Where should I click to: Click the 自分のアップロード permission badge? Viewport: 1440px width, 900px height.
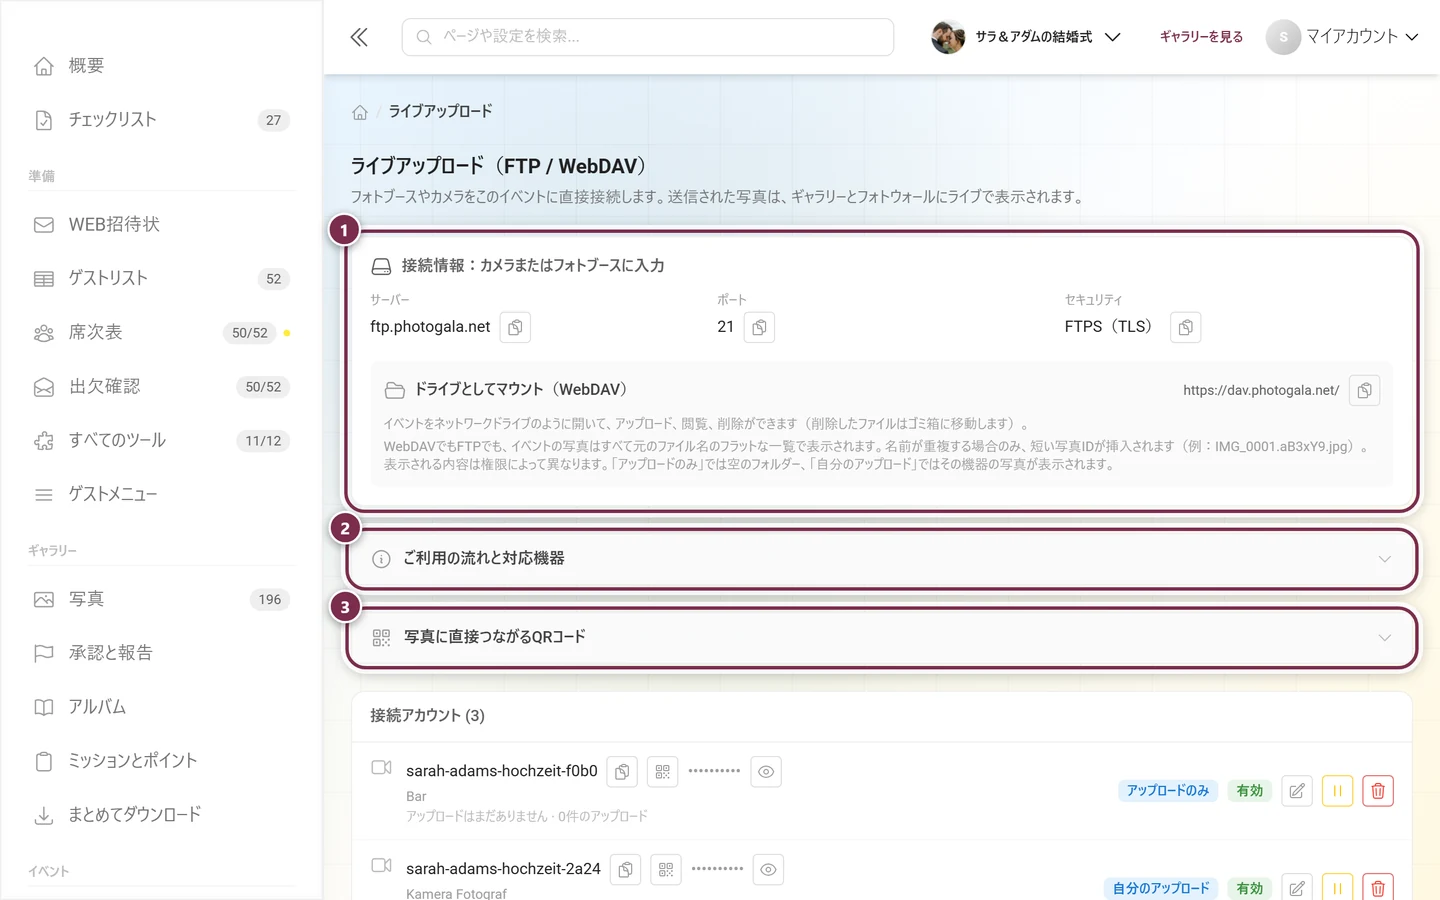tap(1161, 888)
